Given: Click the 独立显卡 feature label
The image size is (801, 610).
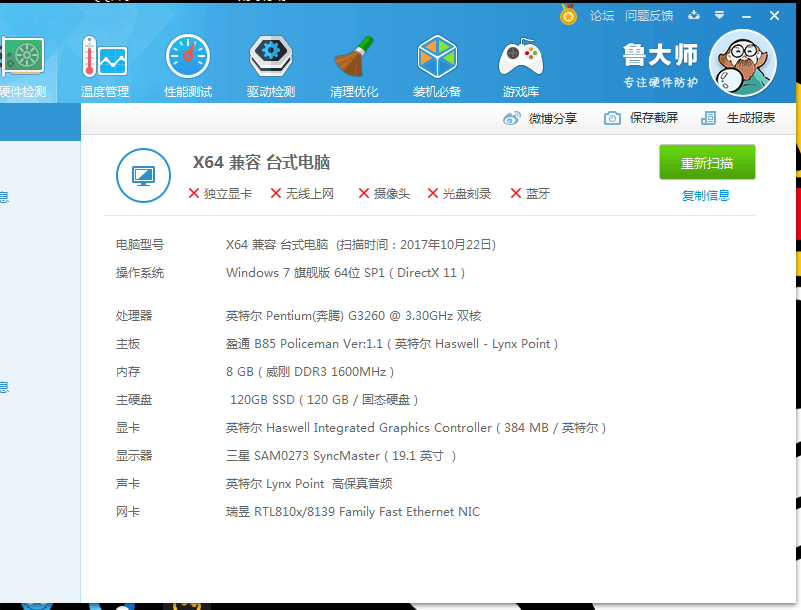Looking at the screenshot, I should pos(228,194).
